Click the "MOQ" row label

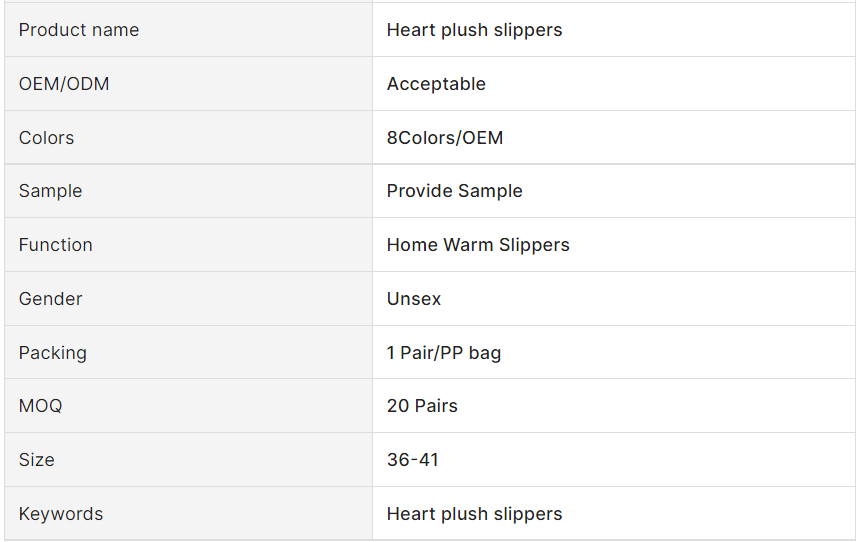40,406
